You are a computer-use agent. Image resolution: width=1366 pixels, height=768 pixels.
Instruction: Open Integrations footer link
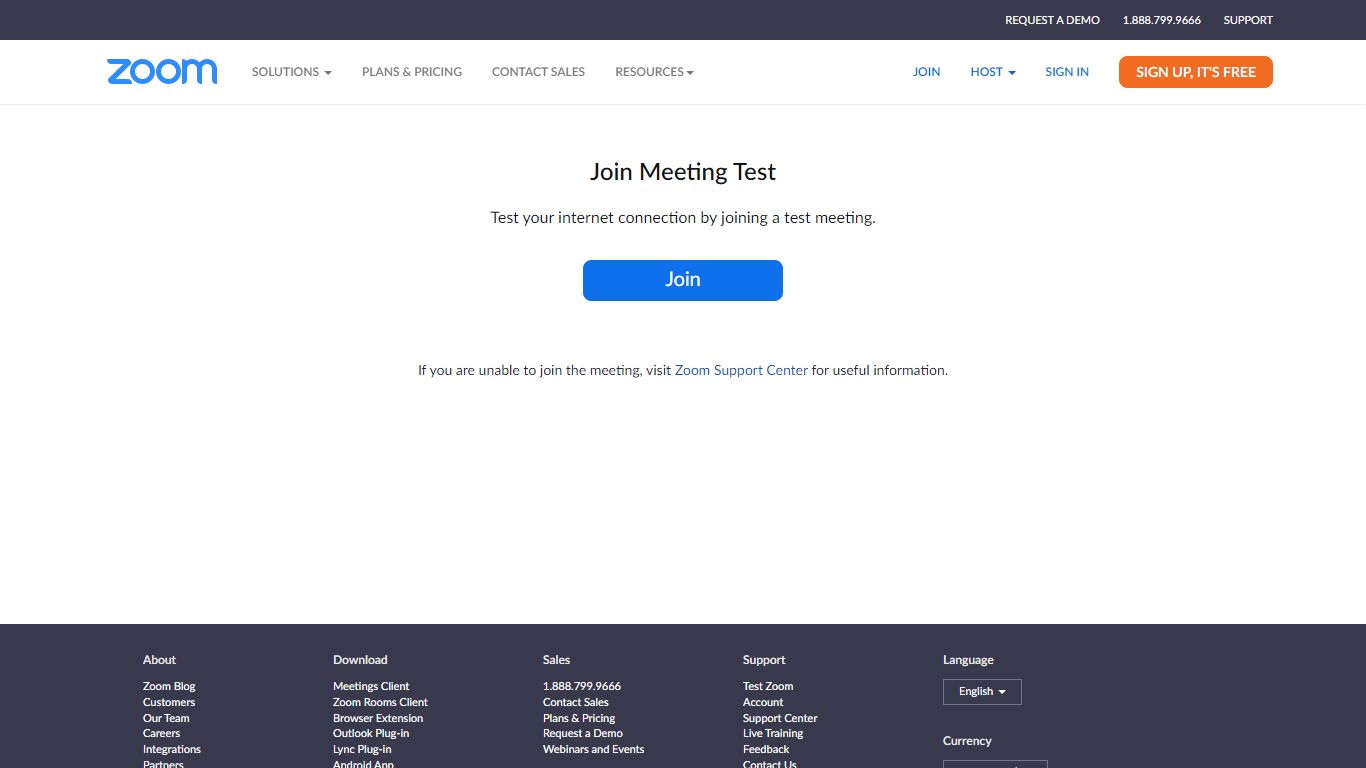172,749
